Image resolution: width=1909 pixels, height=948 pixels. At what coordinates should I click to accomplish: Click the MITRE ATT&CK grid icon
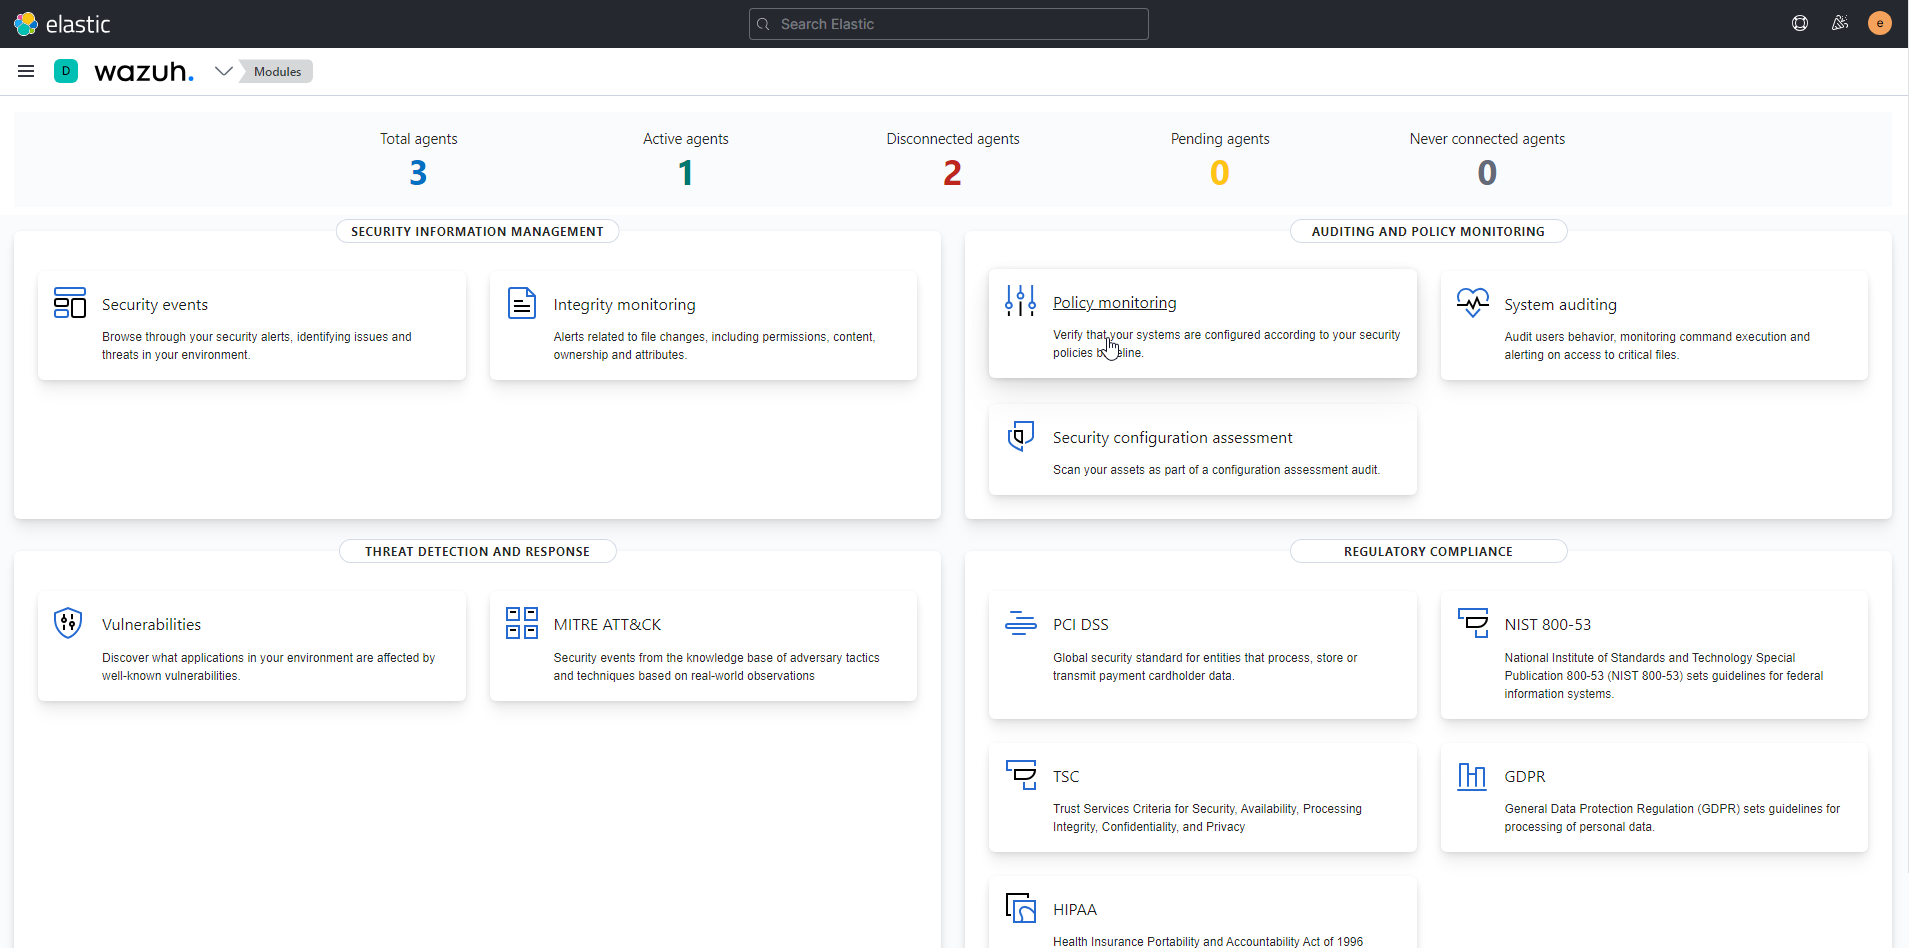tap(522, 623)
